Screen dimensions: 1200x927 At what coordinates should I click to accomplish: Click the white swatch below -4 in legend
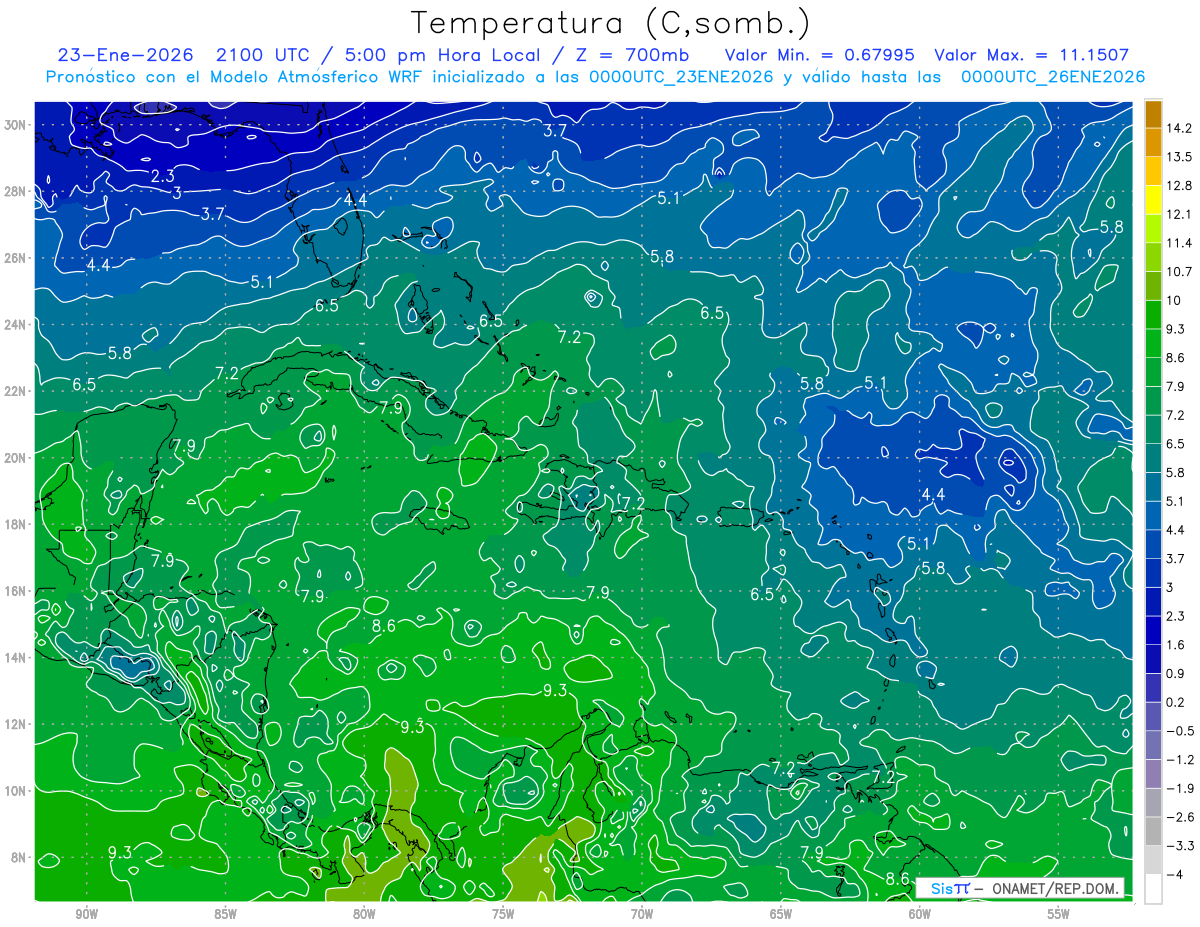(x=1153, y=889)
